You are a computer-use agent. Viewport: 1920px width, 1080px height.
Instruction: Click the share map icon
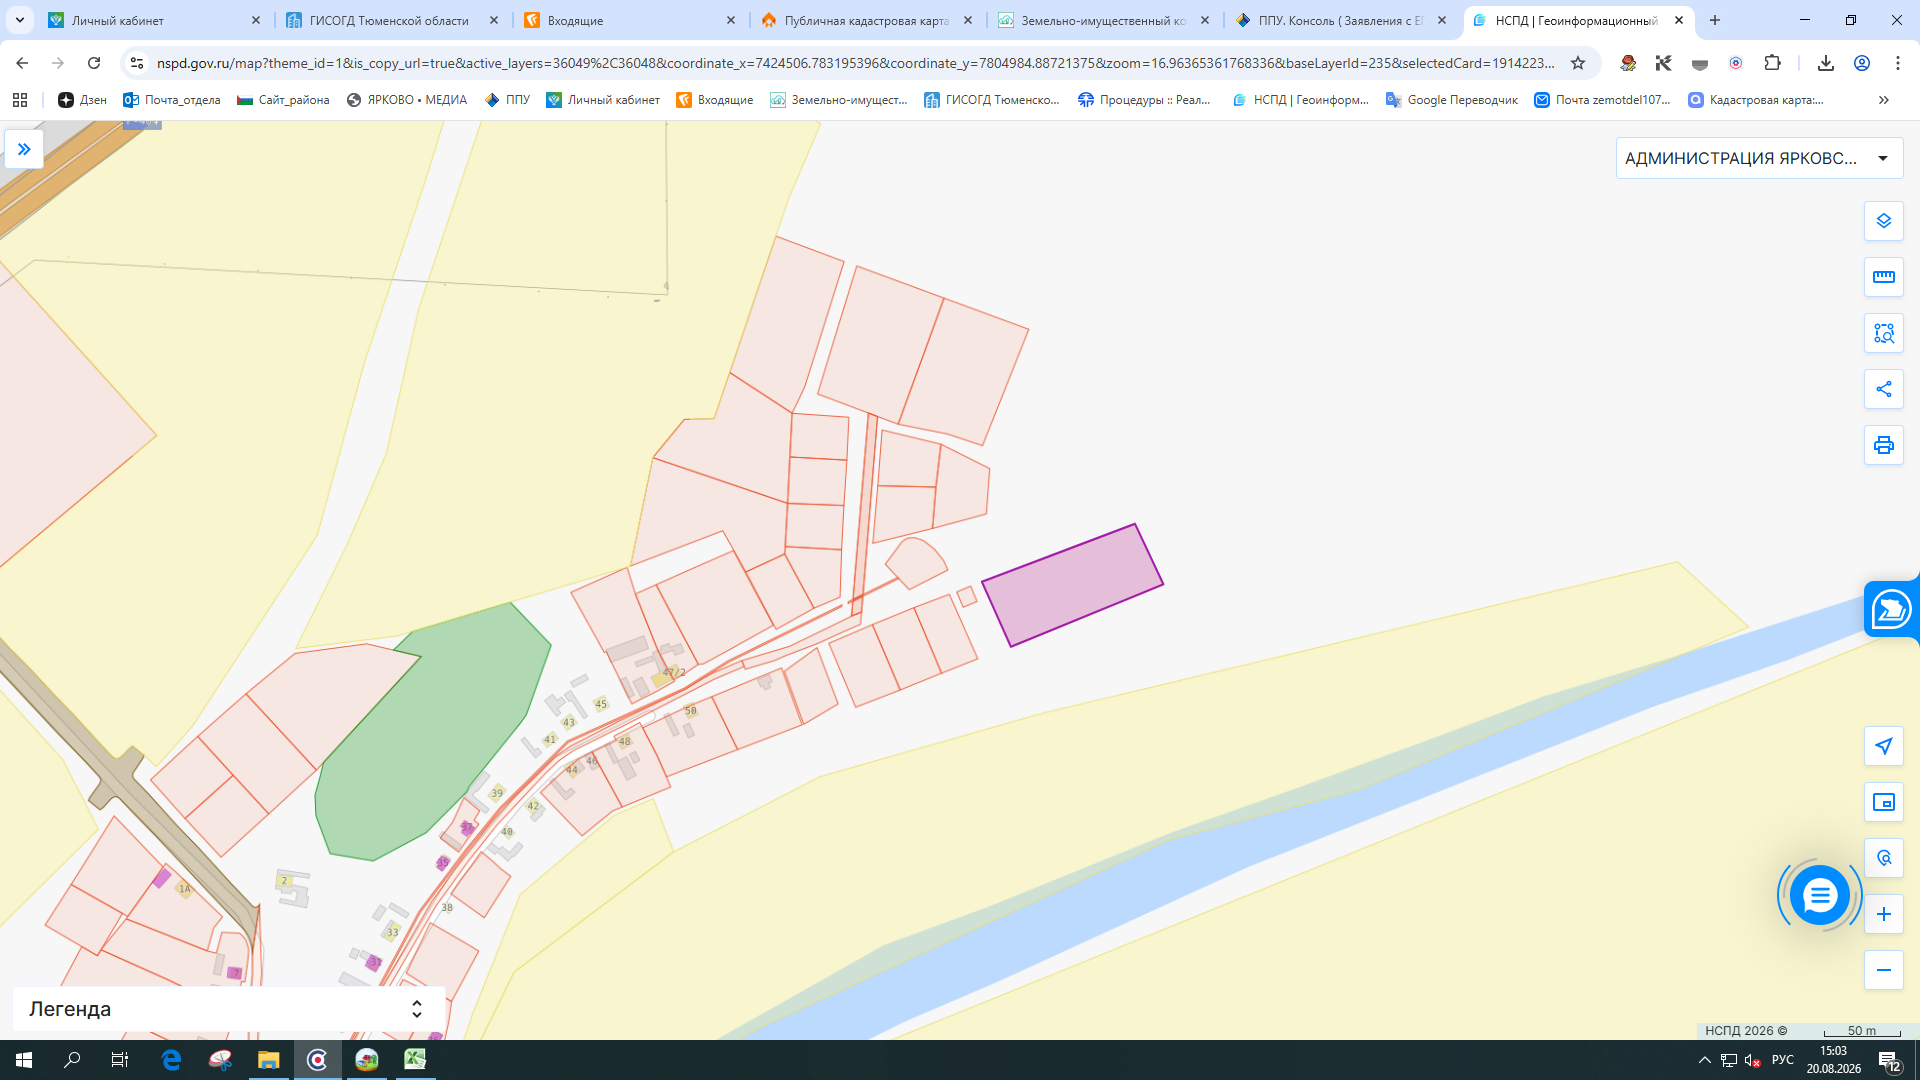[1883, 389]
